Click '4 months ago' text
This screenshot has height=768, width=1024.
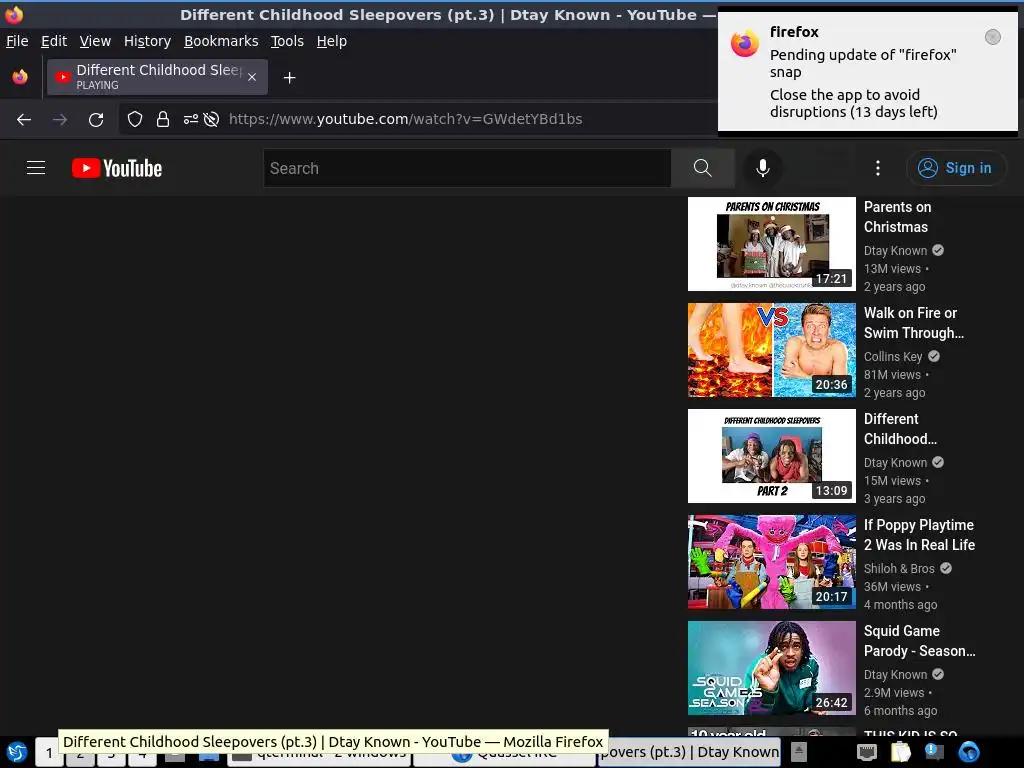click(x=901, y=605)
